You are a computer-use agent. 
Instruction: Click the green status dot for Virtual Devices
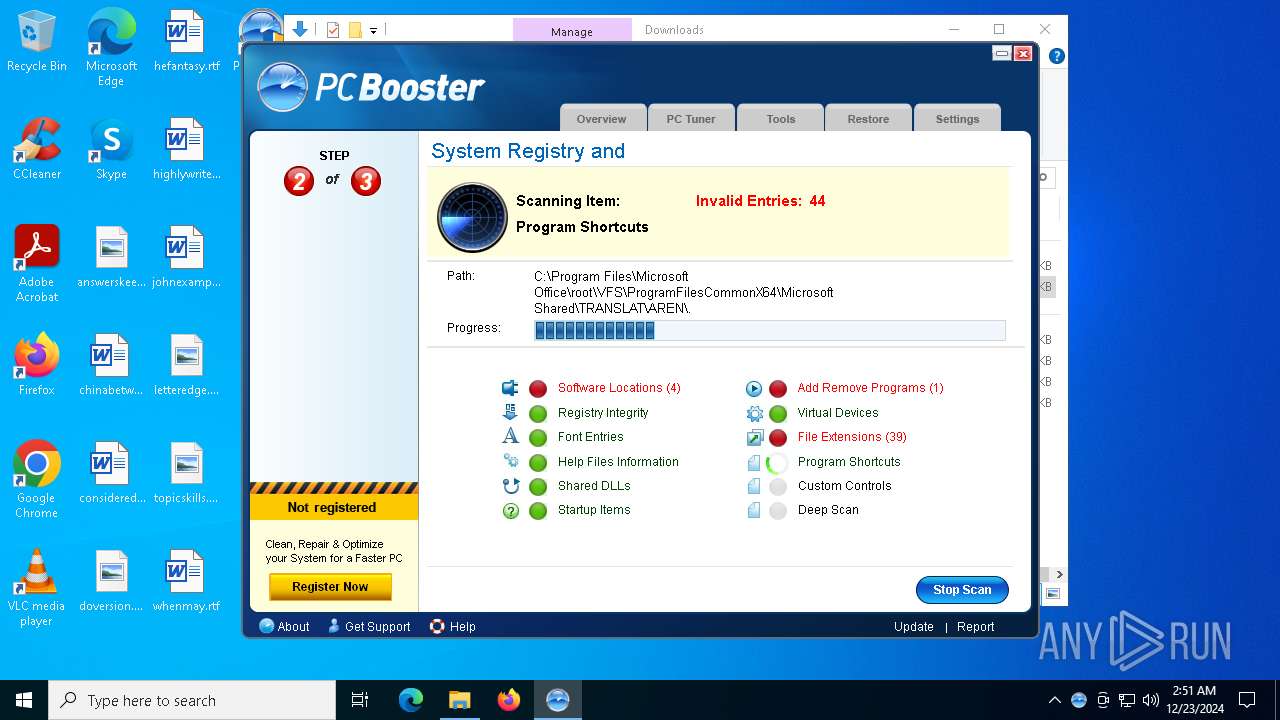click(x=778, y=413)
